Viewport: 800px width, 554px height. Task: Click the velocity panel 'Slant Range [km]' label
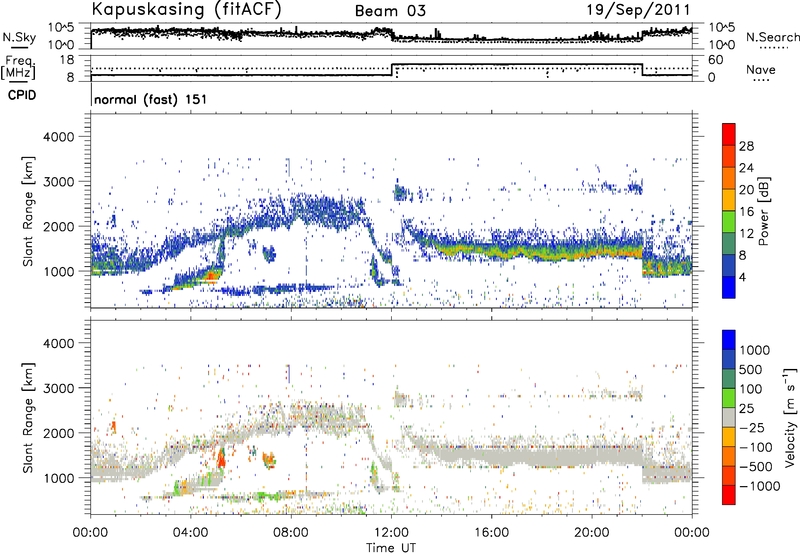pyautogui.click(x=28, y=417)
